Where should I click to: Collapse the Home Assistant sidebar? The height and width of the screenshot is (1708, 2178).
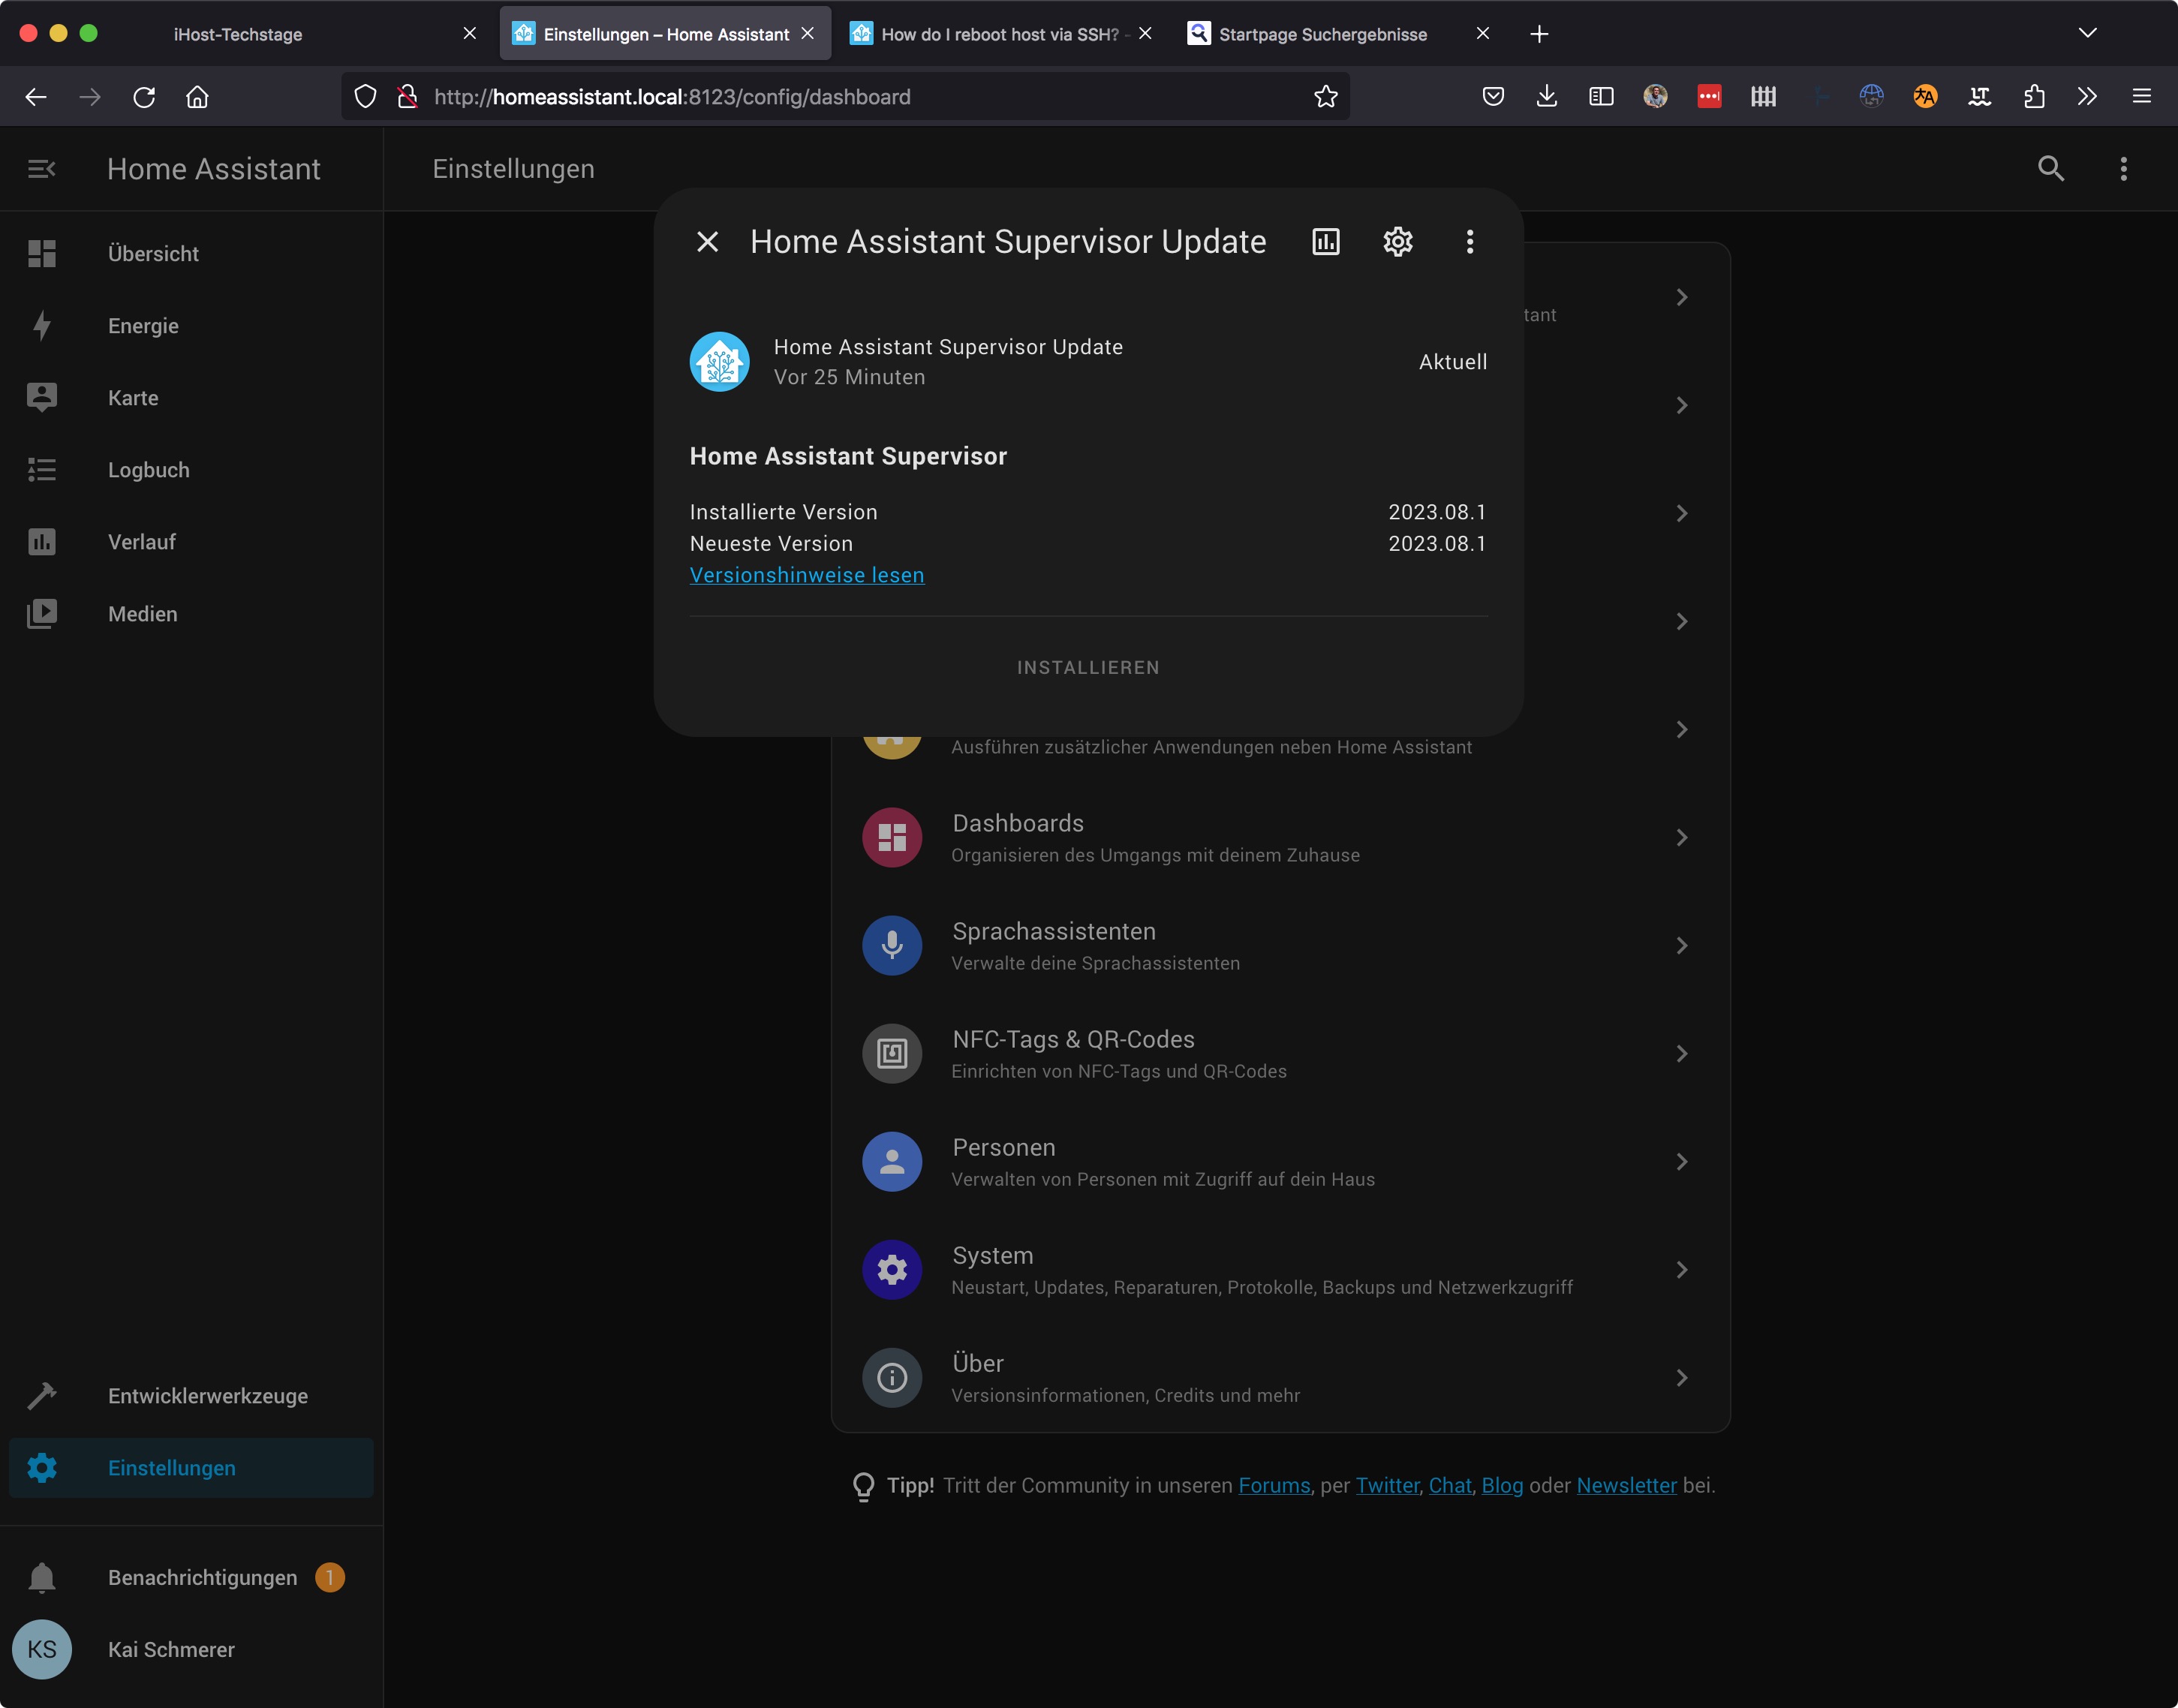pos(41,169)
